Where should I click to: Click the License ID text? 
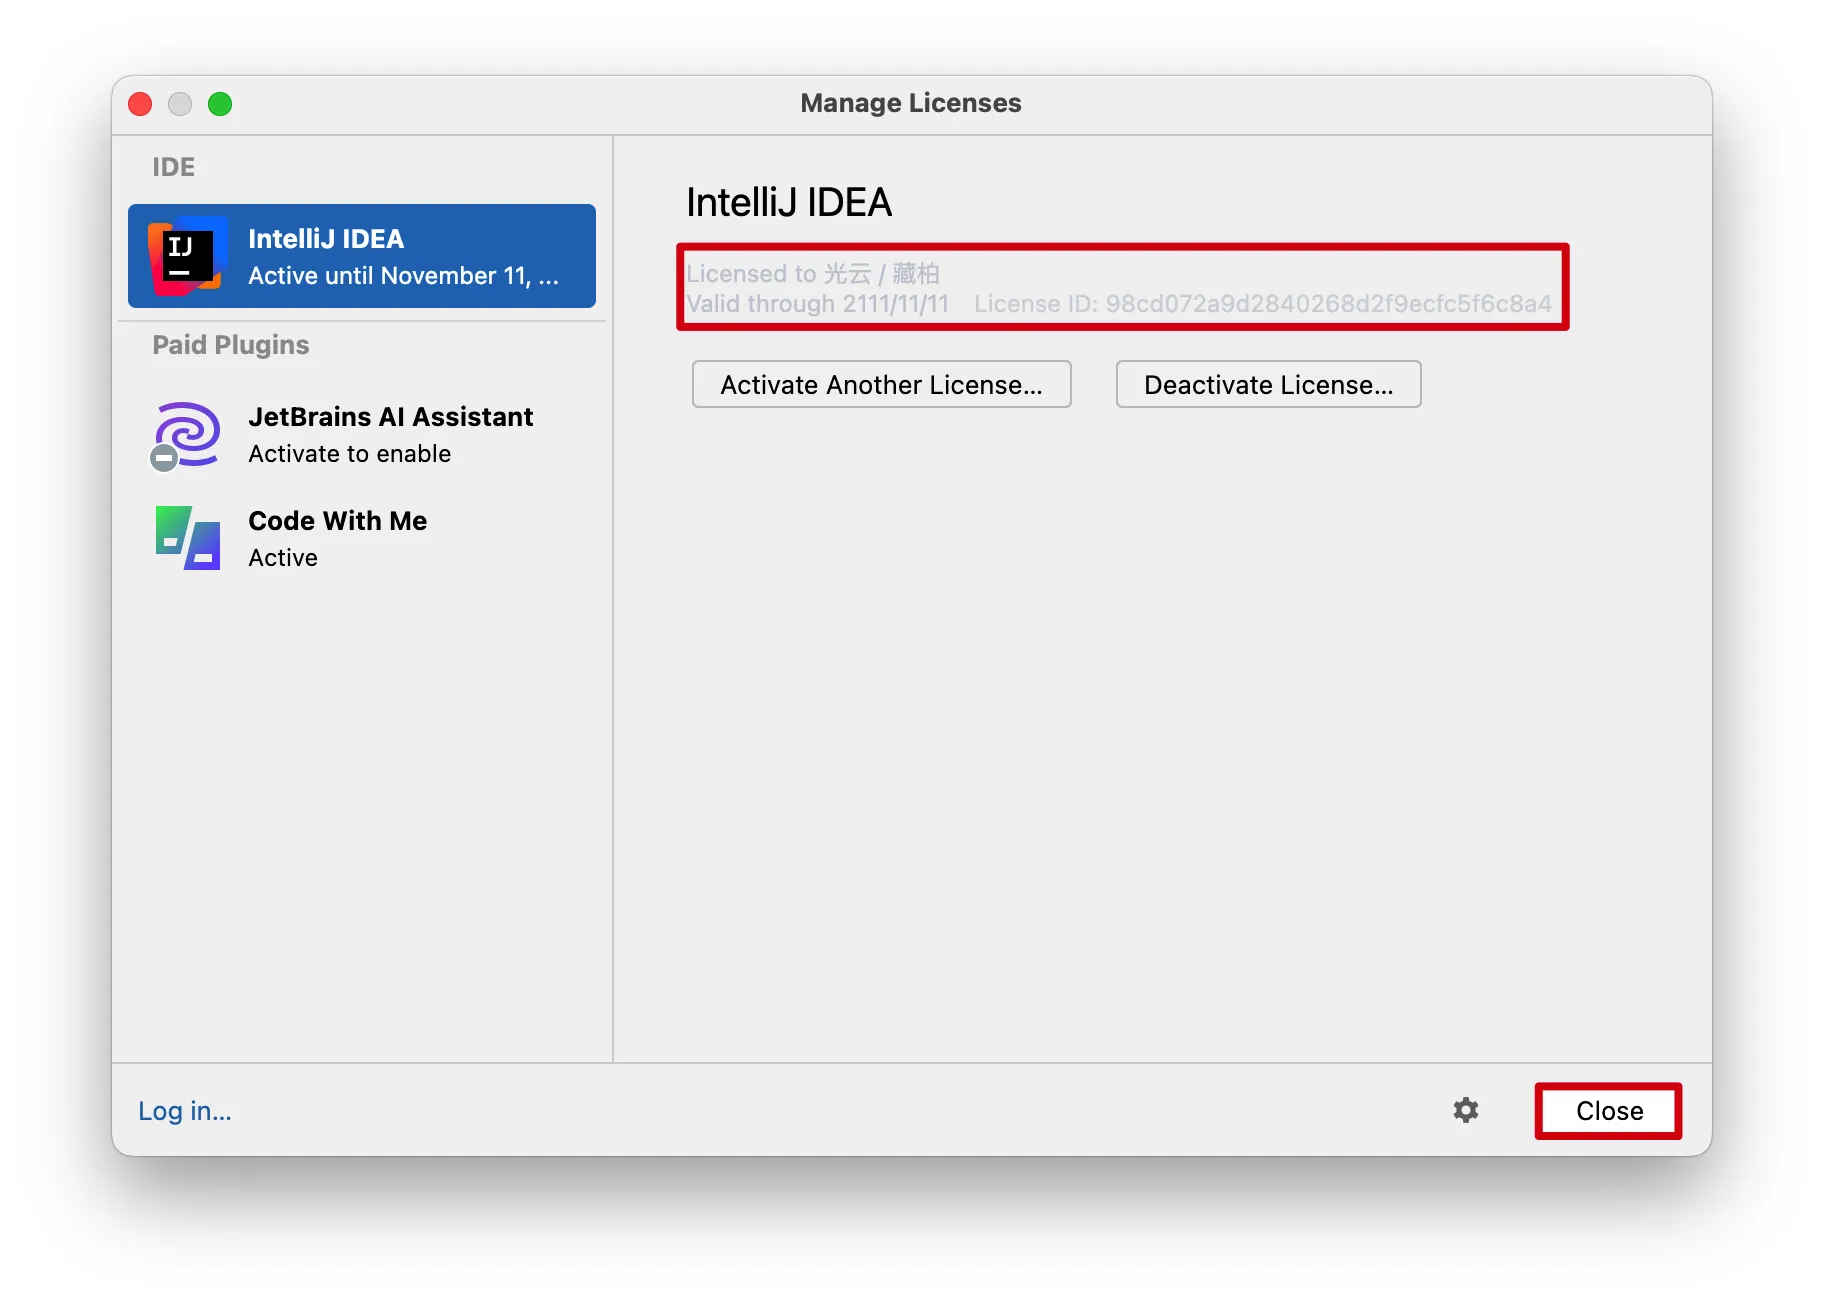(x=1262, y=304)
